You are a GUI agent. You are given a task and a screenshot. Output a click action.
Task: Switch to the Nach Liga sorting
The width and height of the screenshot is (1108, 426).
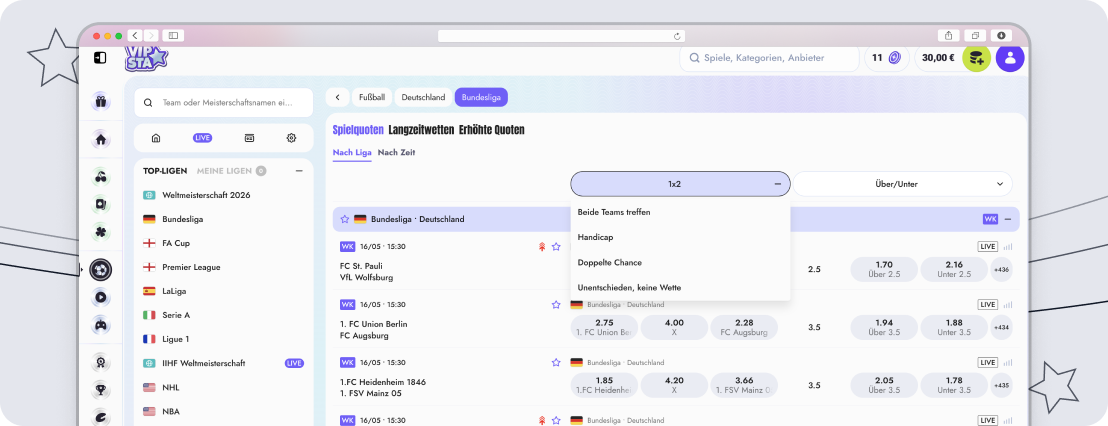[352, 152]
